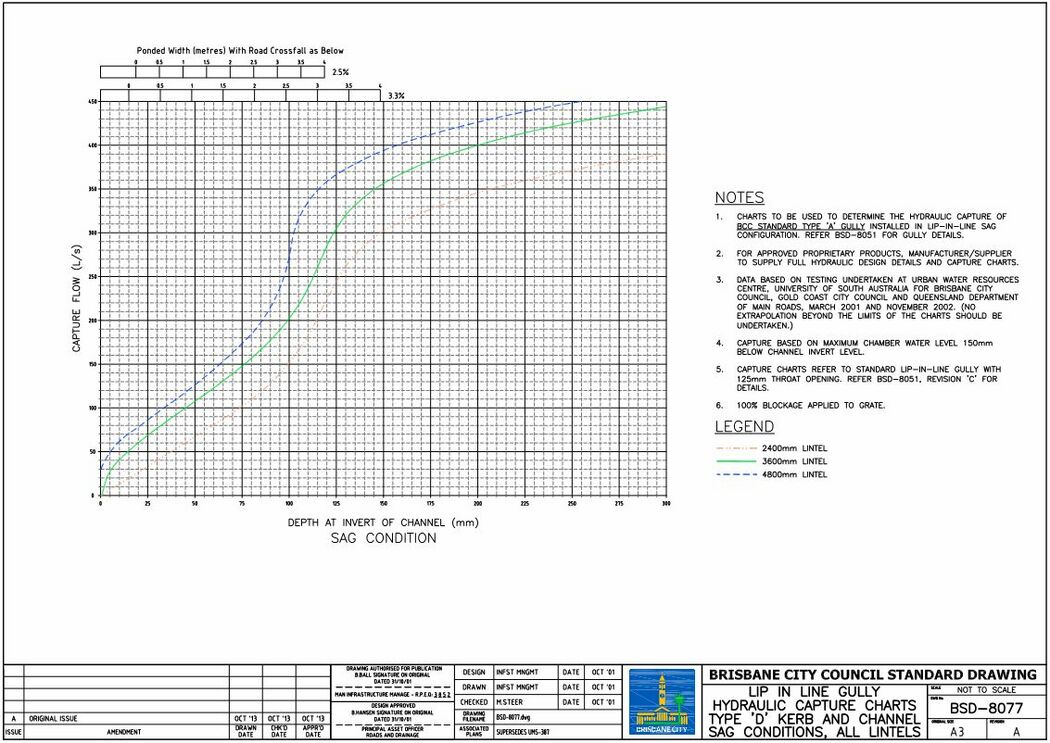Select the CAPTURE FLOW (L/s) axis label
Image resolution: width=1050 pixels, height=743 pixels.
click(x=77, y=300)
